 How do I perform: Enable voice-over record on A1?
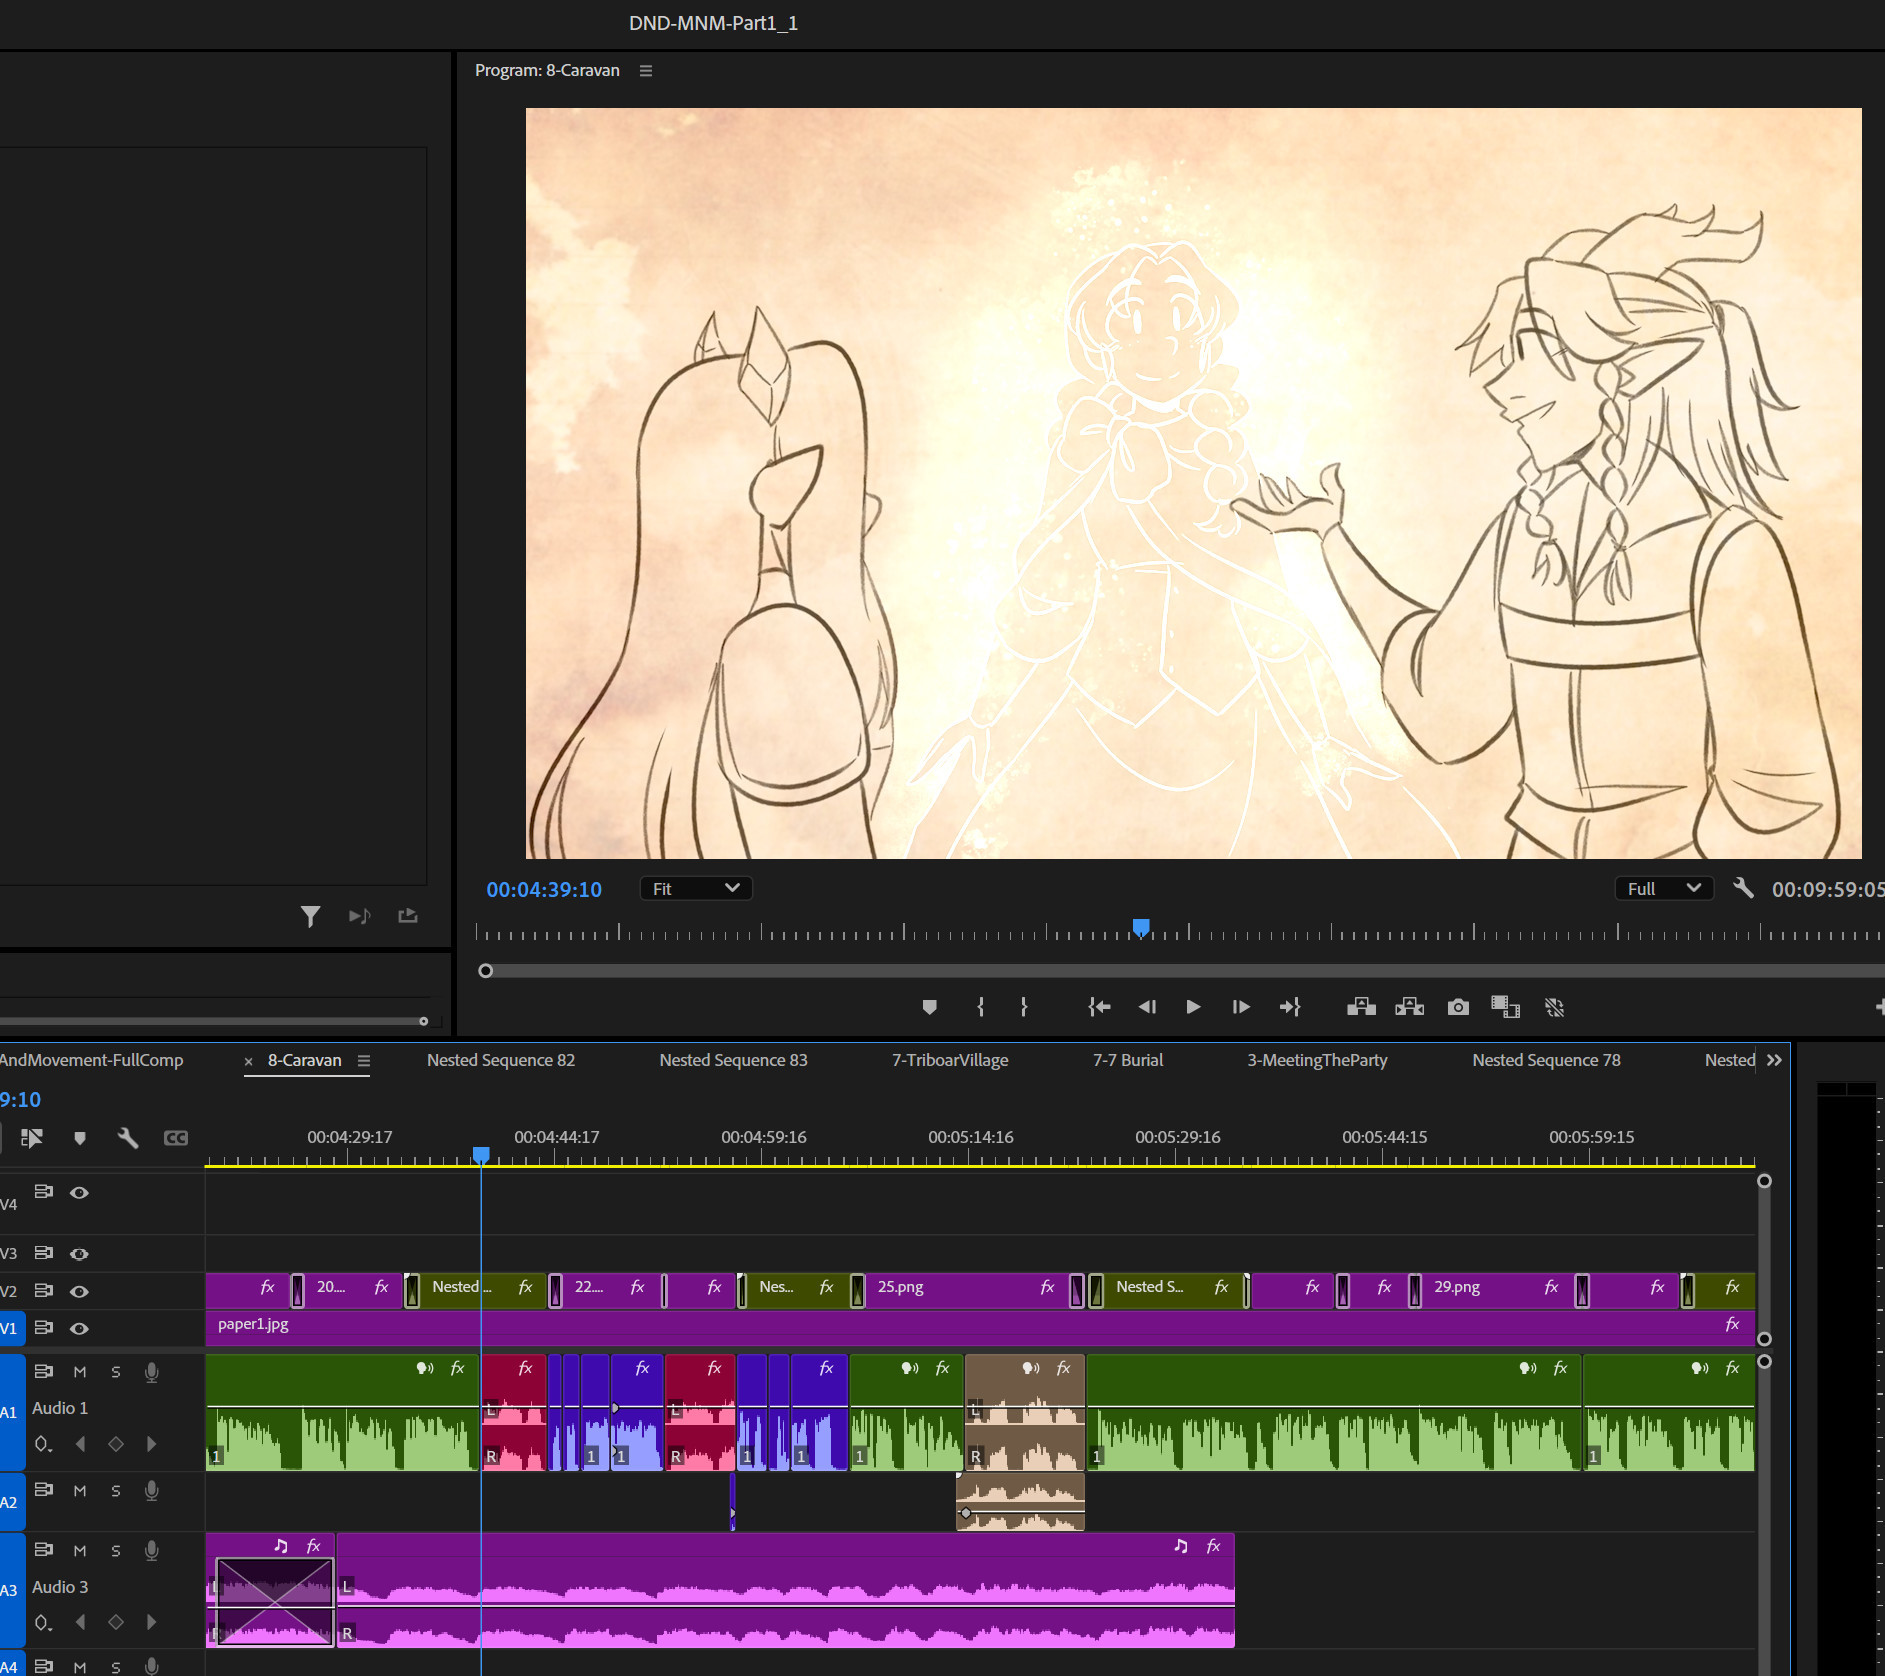(x=152, y=1372)
